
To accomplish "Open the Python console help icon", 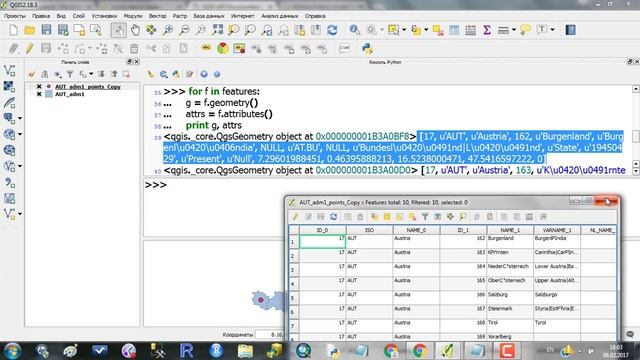I will click(x=217, y=74).
